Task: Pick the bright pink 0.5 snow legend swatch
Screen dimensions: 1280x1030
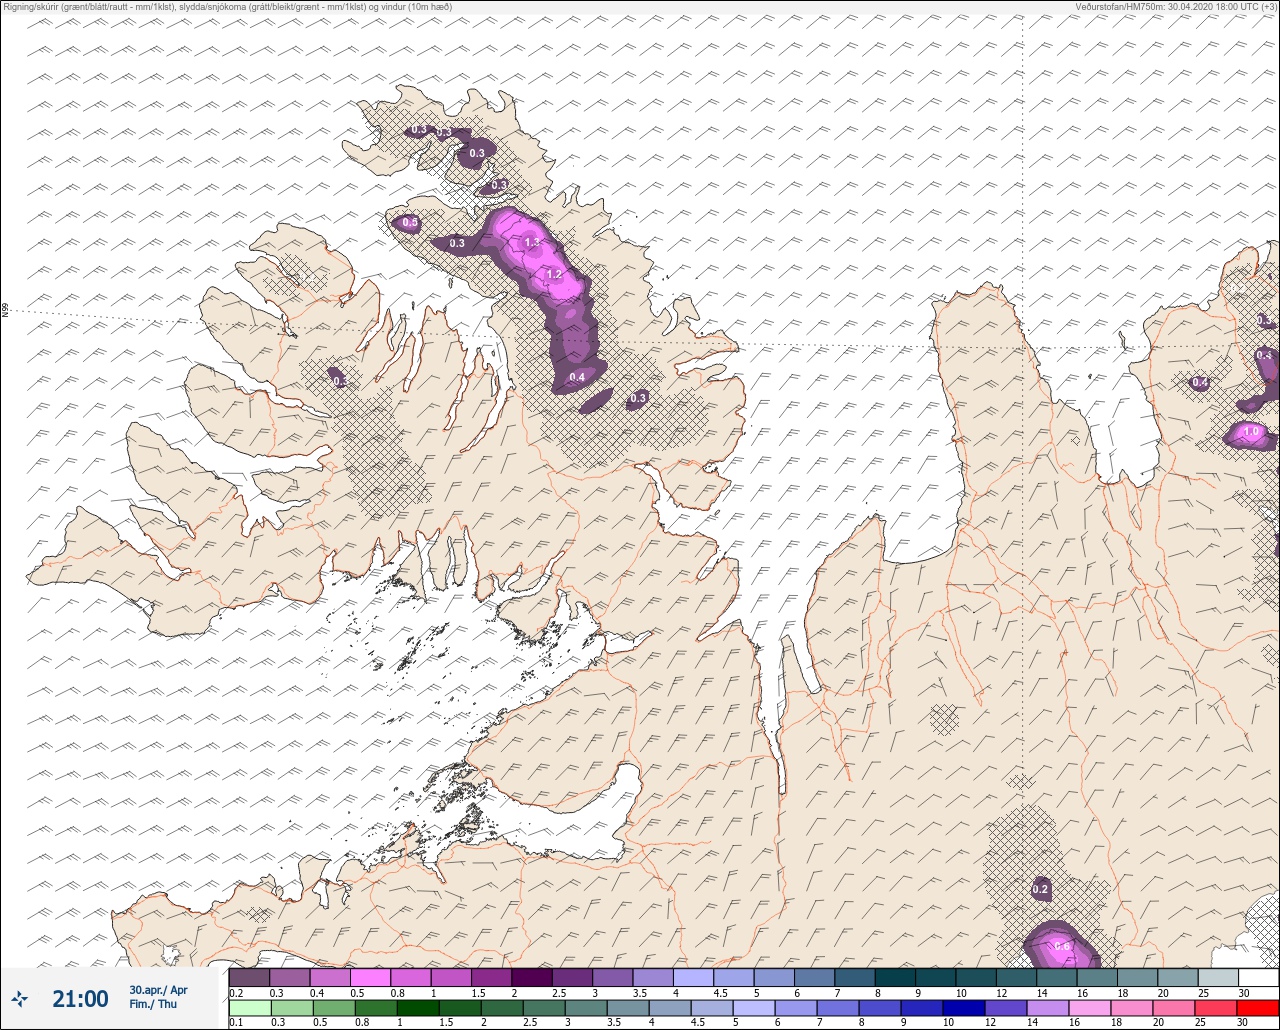Action: point(370,977)
